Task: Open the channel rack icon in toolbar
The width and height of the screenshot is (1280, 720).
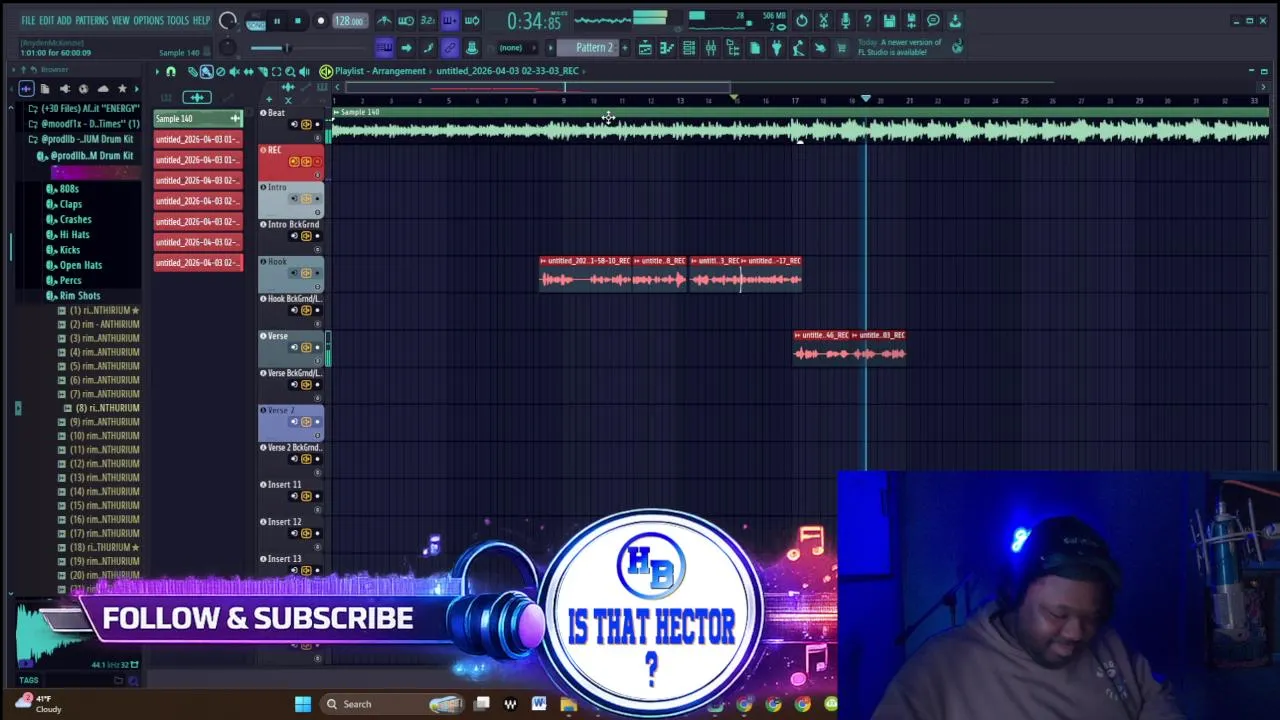Action: 688,48
